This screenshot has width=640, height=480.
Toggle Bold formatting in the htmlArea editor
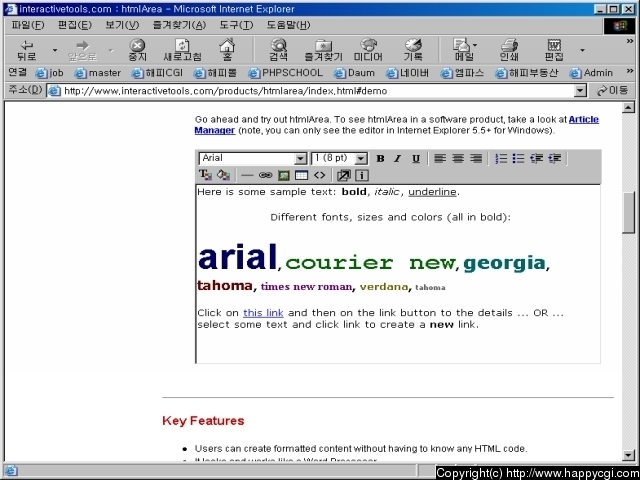click(x=380, y=159)
